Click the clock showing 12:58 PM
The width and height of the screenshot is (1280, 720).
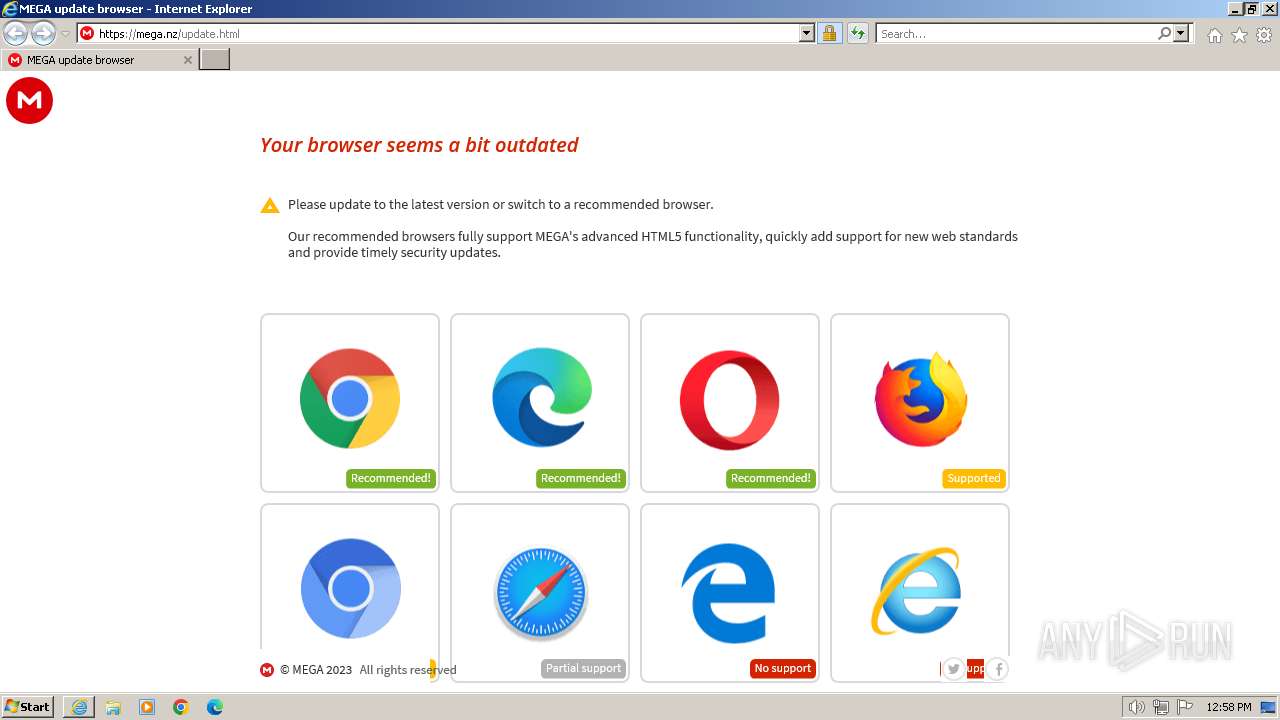[1229, 707]
